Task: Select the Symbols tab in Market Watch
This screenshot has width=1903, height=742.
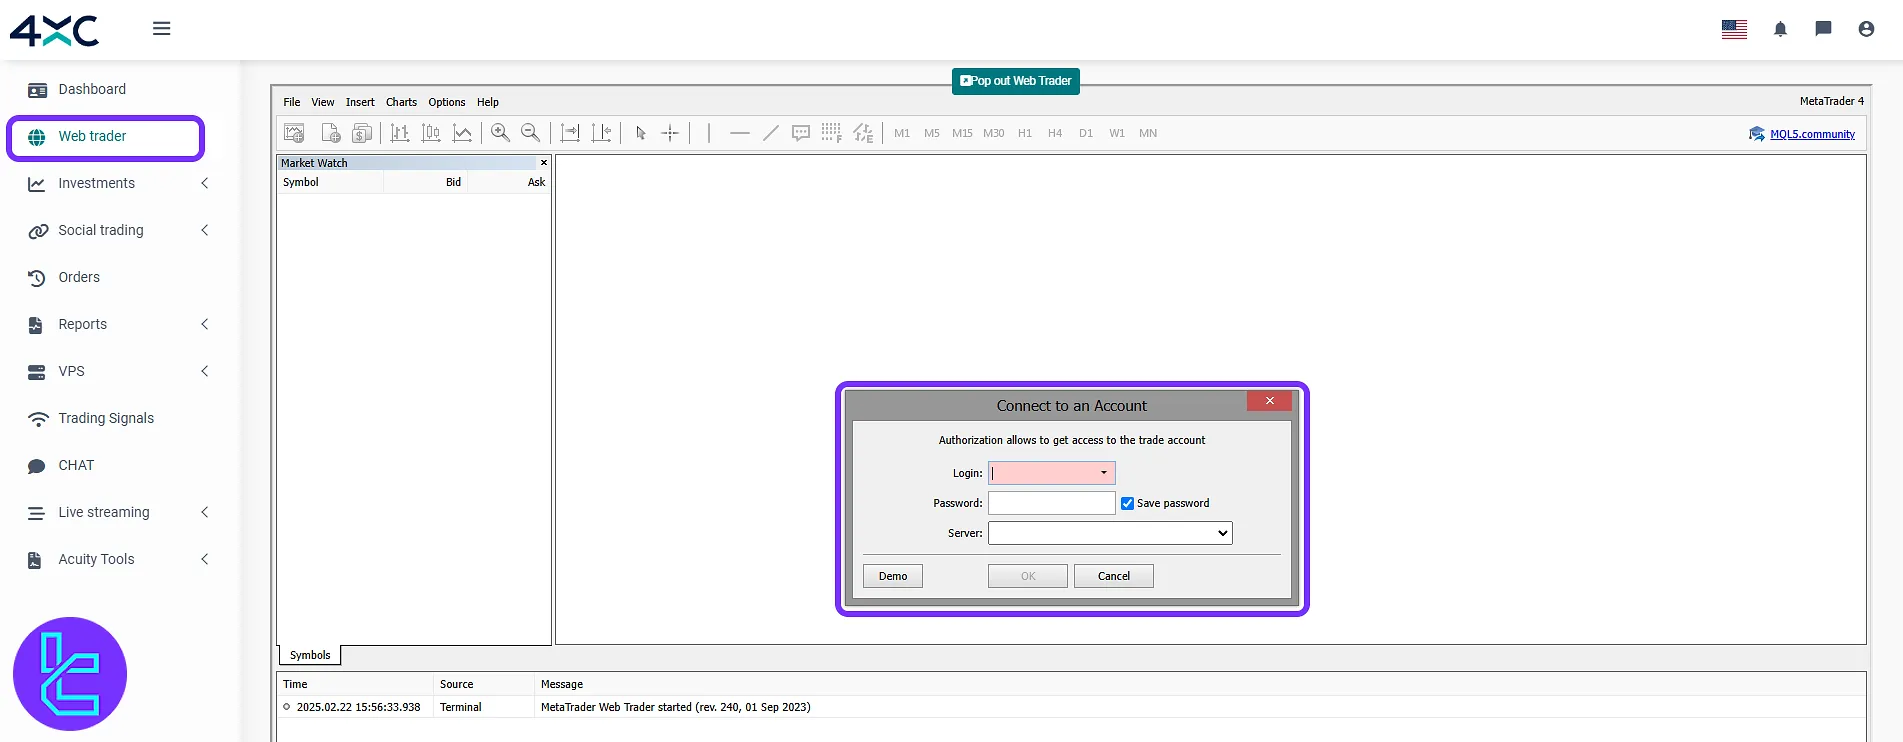Action: click(310, 655)
